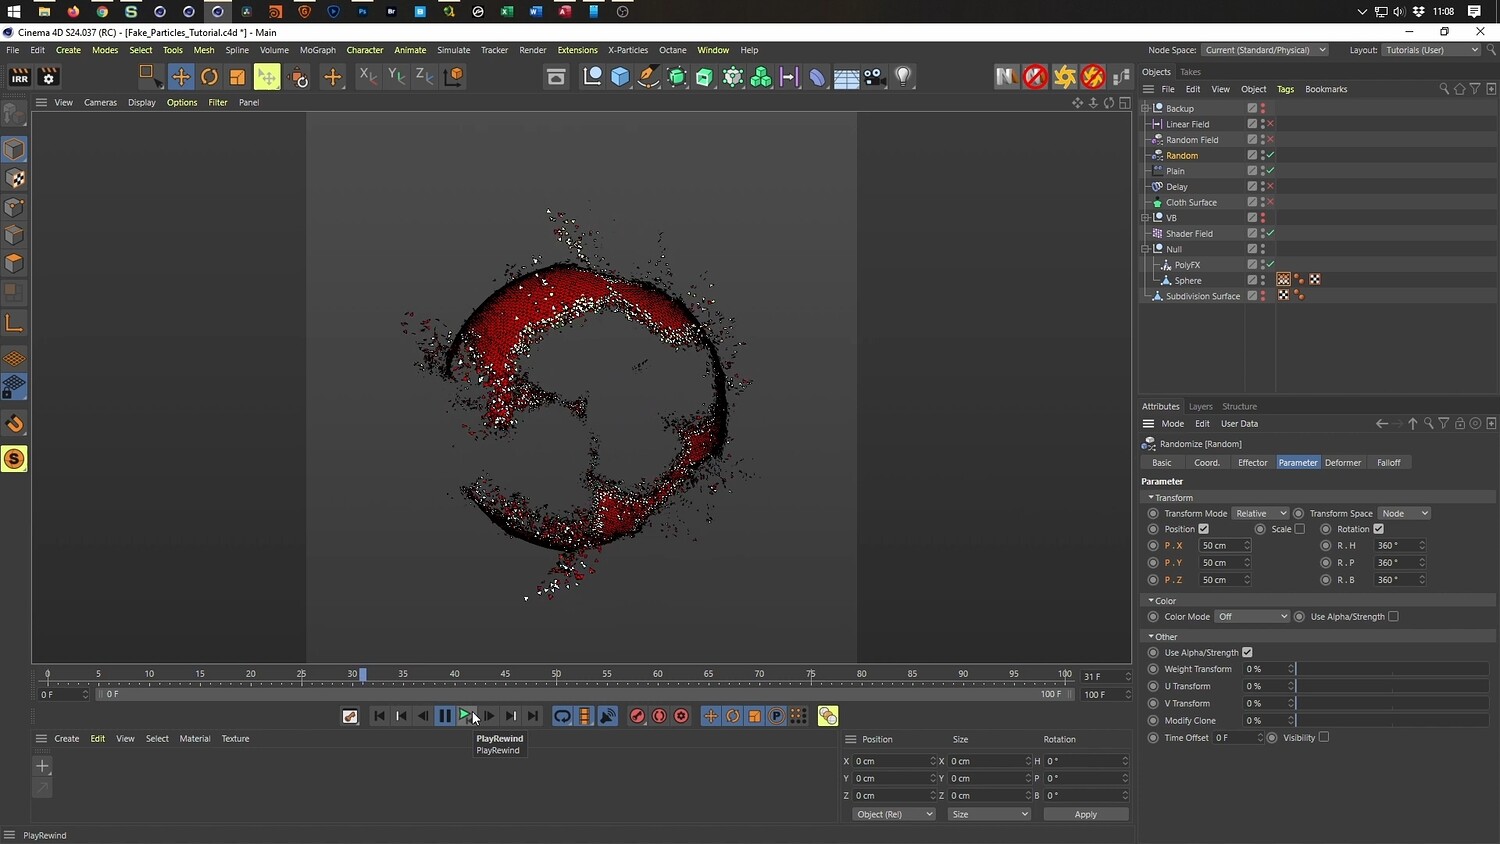
Task: Open the Transform Mode dropdown
Action: point(1259,514)
